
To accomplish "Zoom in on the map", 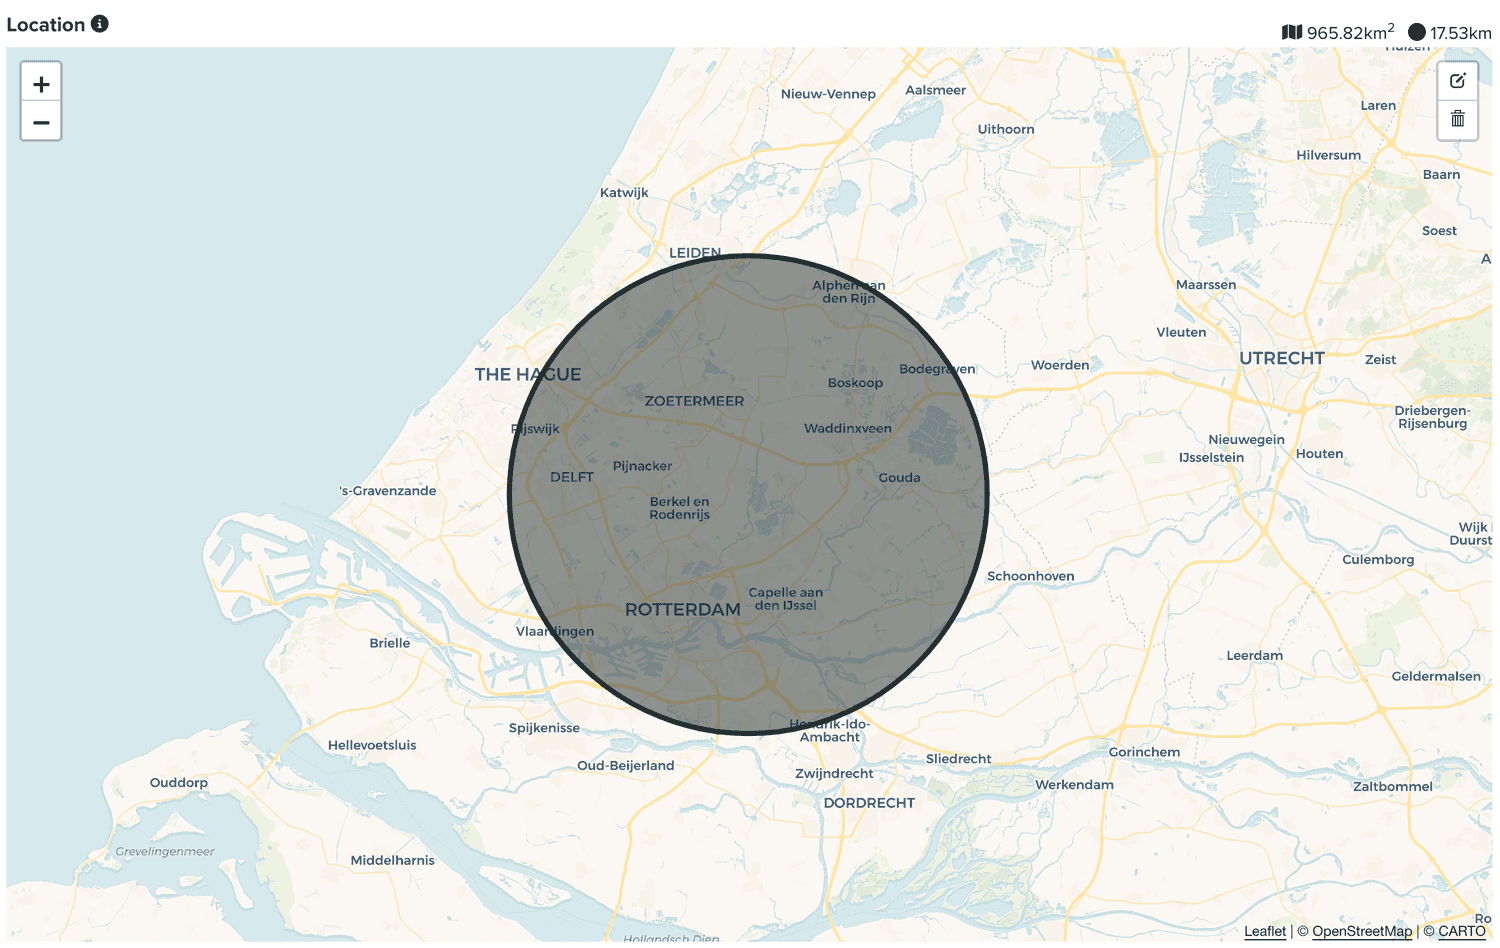I will click(41, 84).
